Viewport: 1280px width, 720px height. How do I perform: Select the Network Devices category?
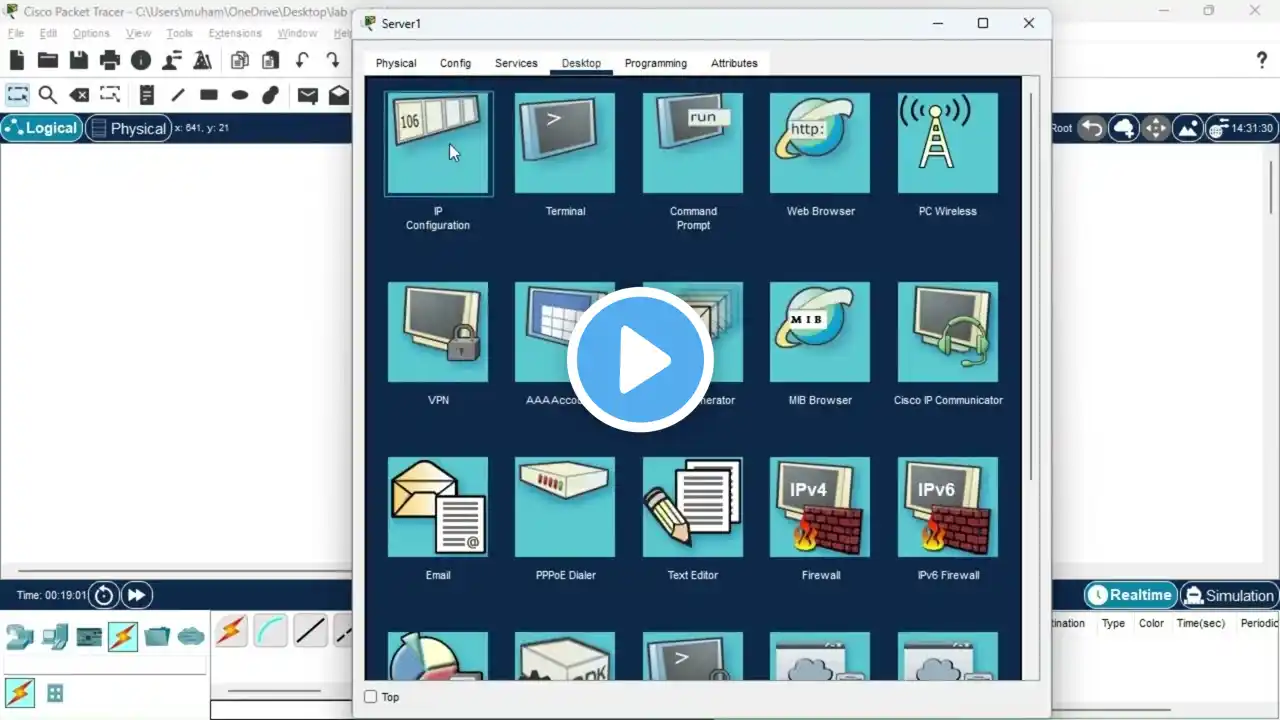(19, 636)
